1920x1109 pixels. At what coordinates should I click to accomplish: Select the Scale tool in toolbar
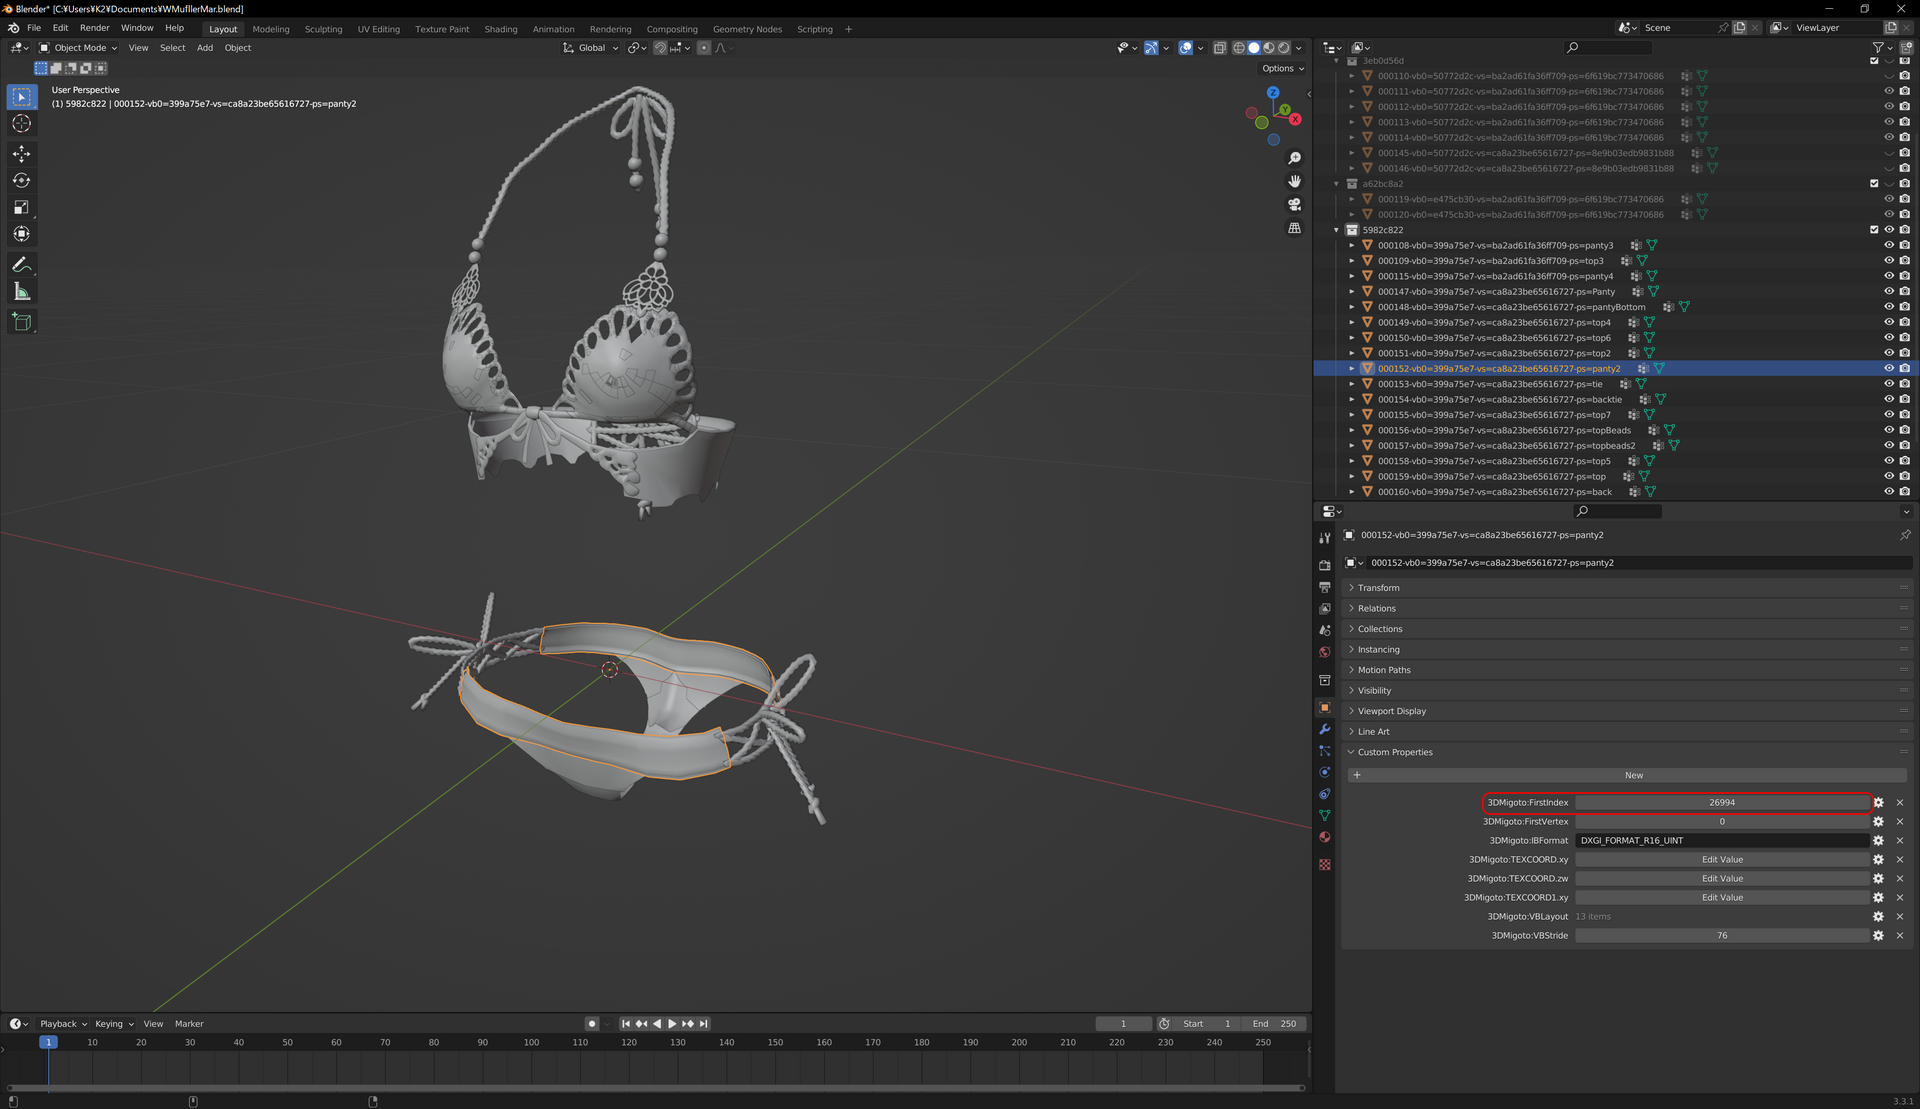[x=22, y=208]
